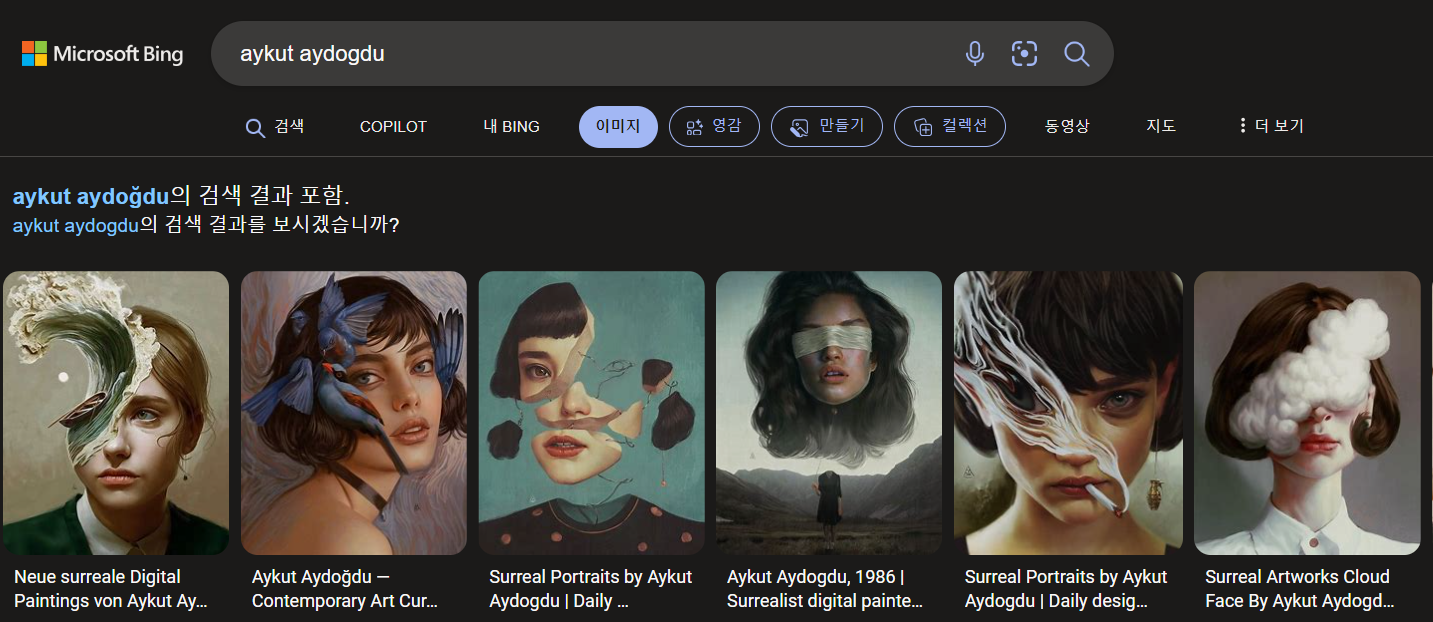The image size is (1433, 622).
Task: Switch to the 검색 tab
Action: coord(275,127)
